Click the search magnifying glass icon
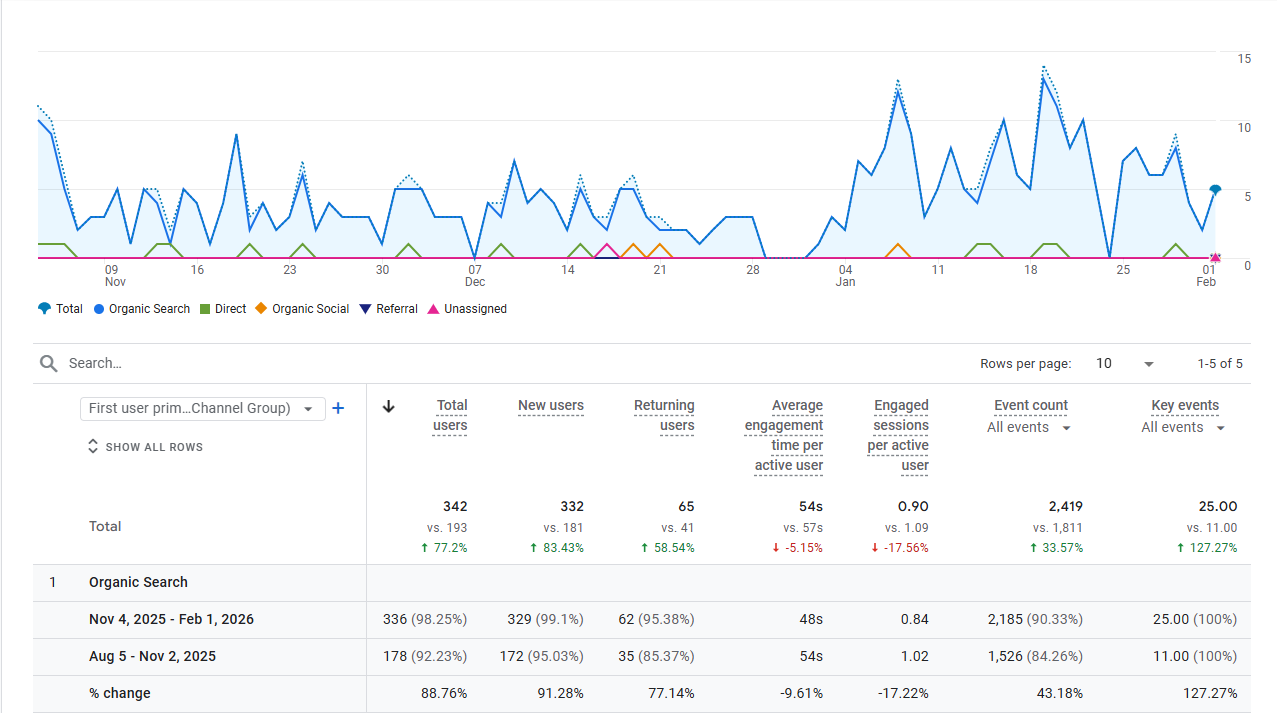The image size is (1277, 713). (x=48, y=363)
